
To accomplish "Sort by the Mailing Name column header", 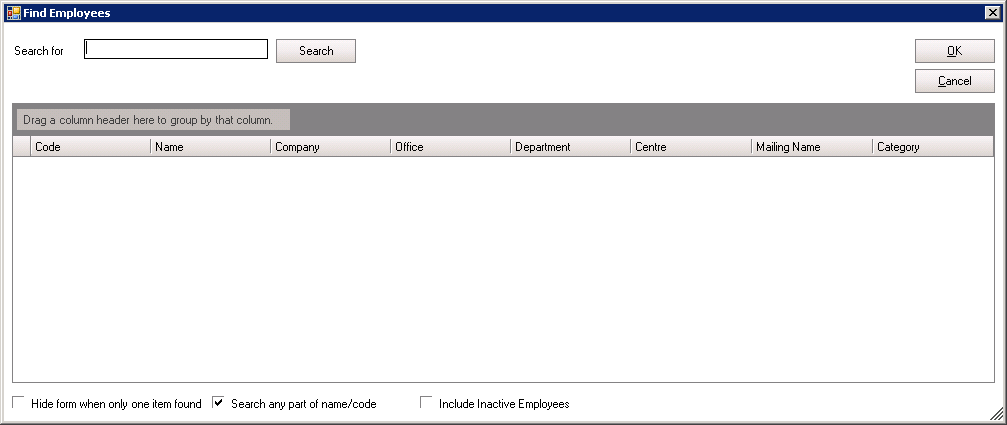I will (x=811, y=147).
